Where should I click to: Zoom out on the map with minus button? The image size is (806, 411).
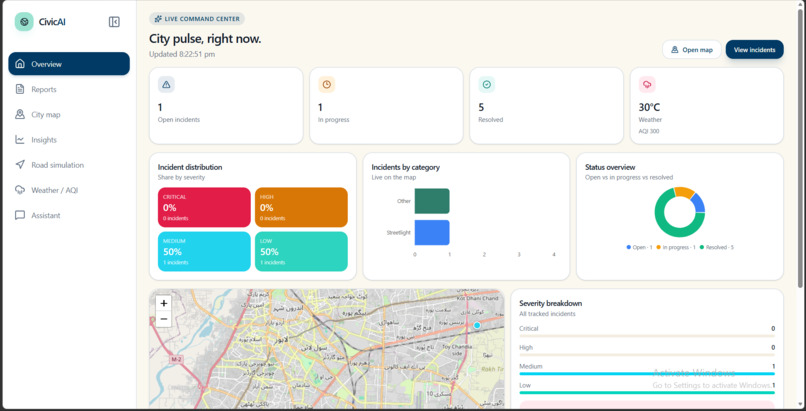click(163, 319)
